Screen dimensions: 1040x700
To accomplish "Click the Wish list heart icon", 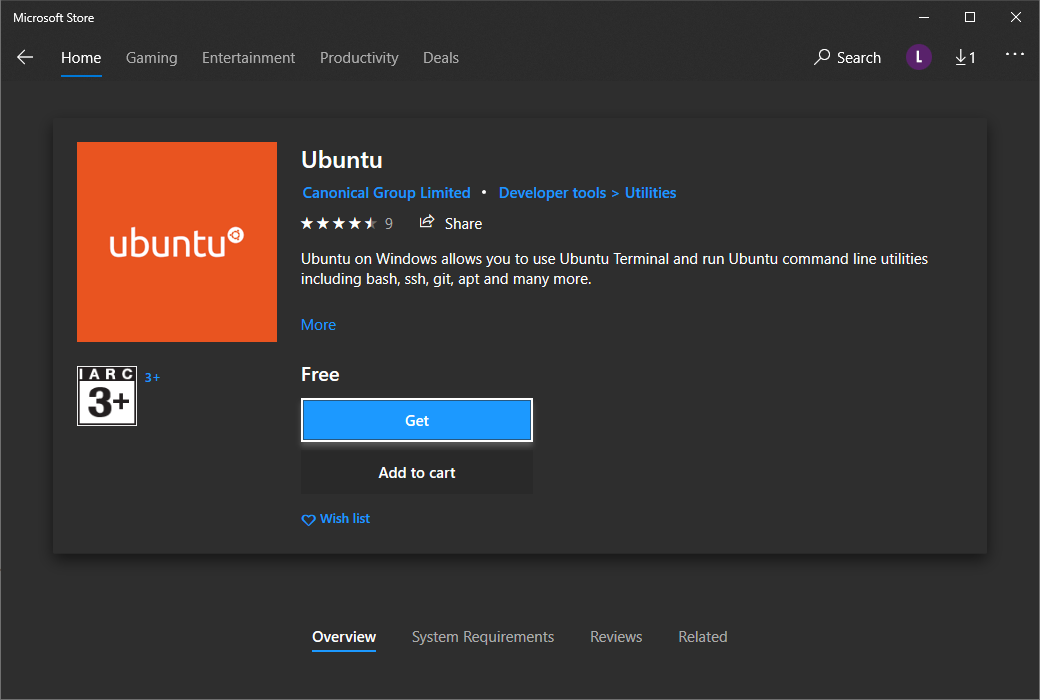I will click(x=308, y=520).
